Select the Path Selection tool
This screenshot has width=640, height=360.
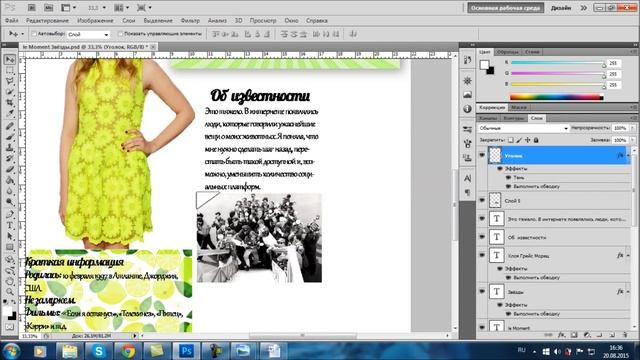pyautogui.click(x=10, y=236)
